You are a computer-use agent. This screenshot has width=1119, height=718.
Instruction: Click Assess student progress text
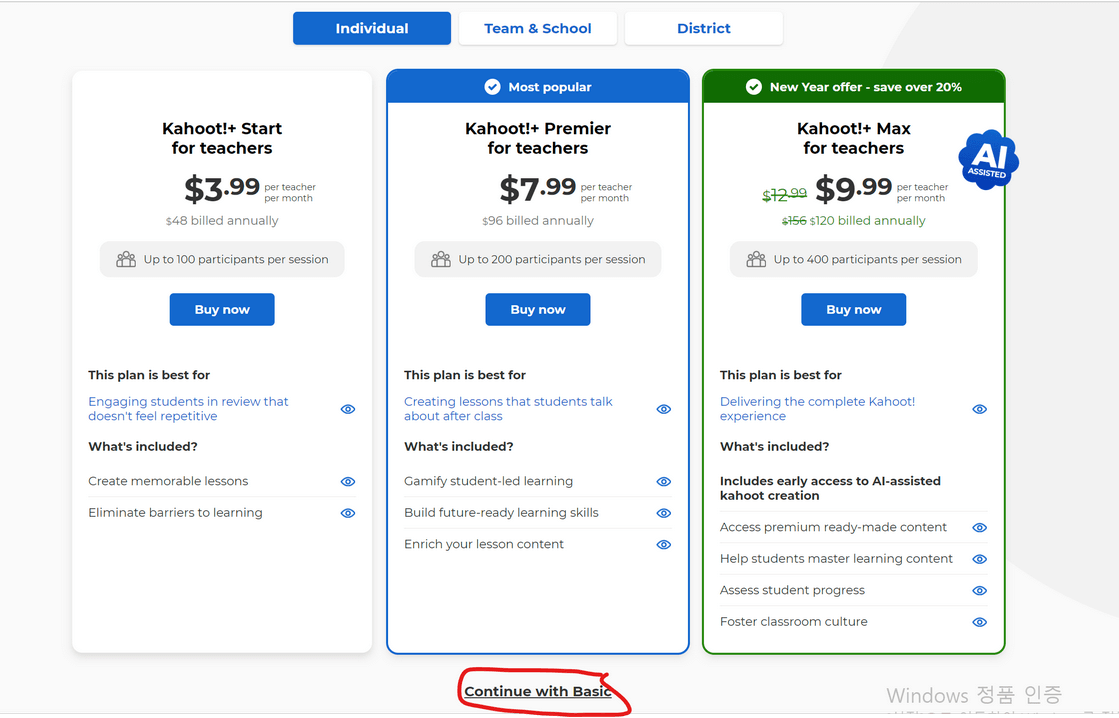tap(792, 590)
